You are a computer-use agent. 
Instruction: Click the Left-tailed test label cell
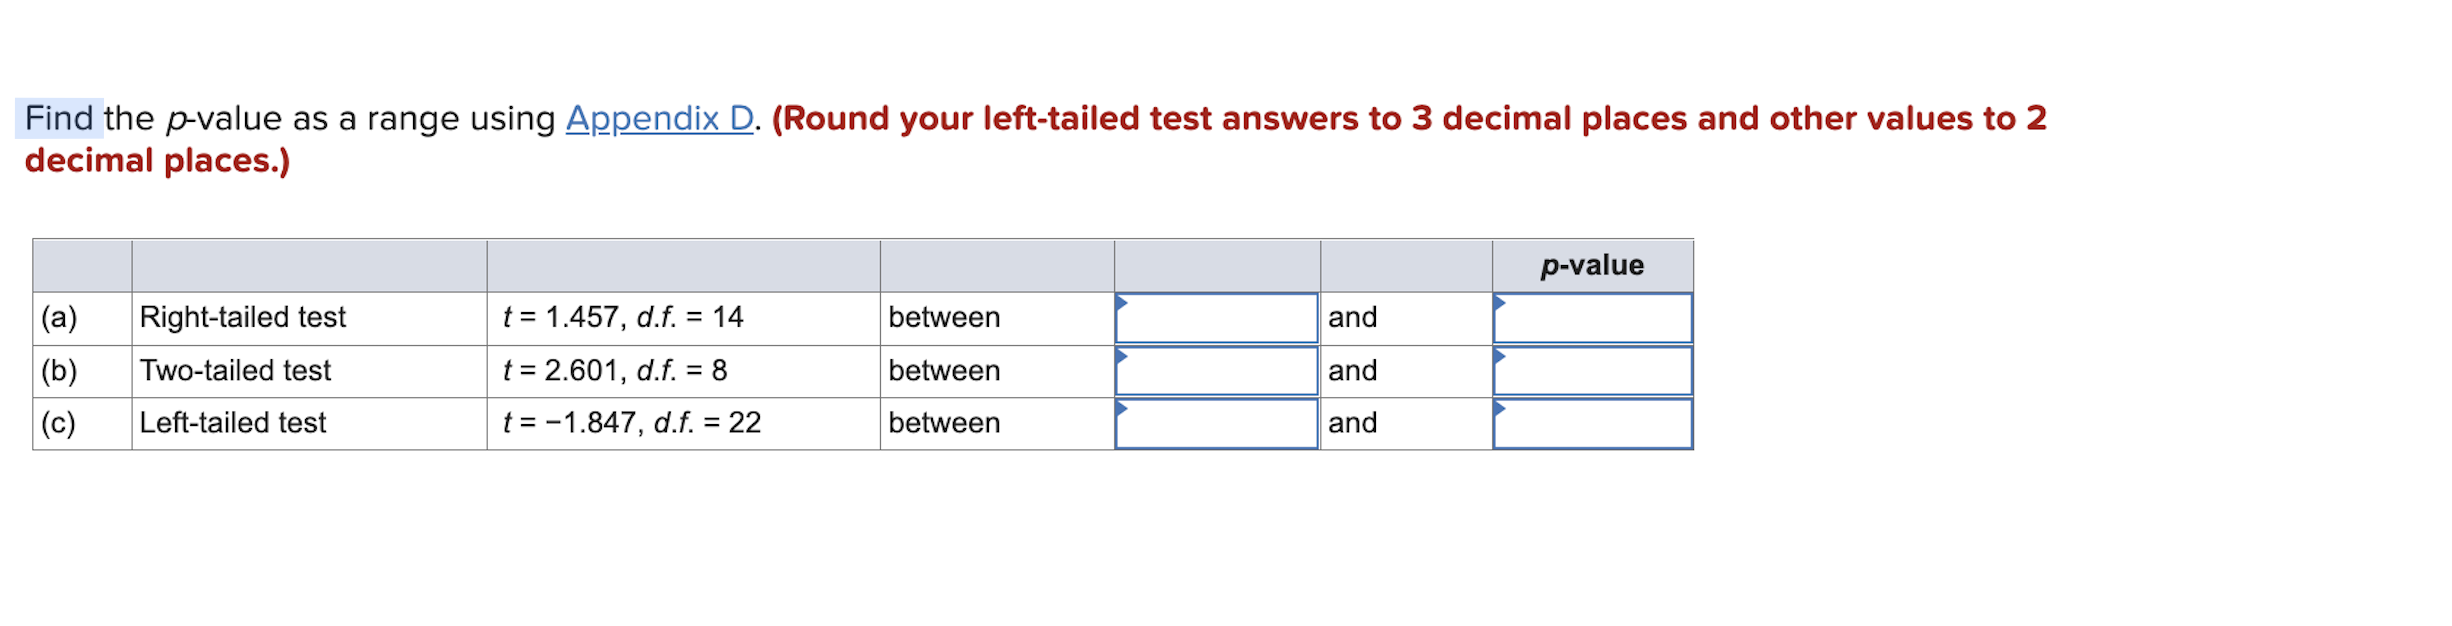(232, 424)
